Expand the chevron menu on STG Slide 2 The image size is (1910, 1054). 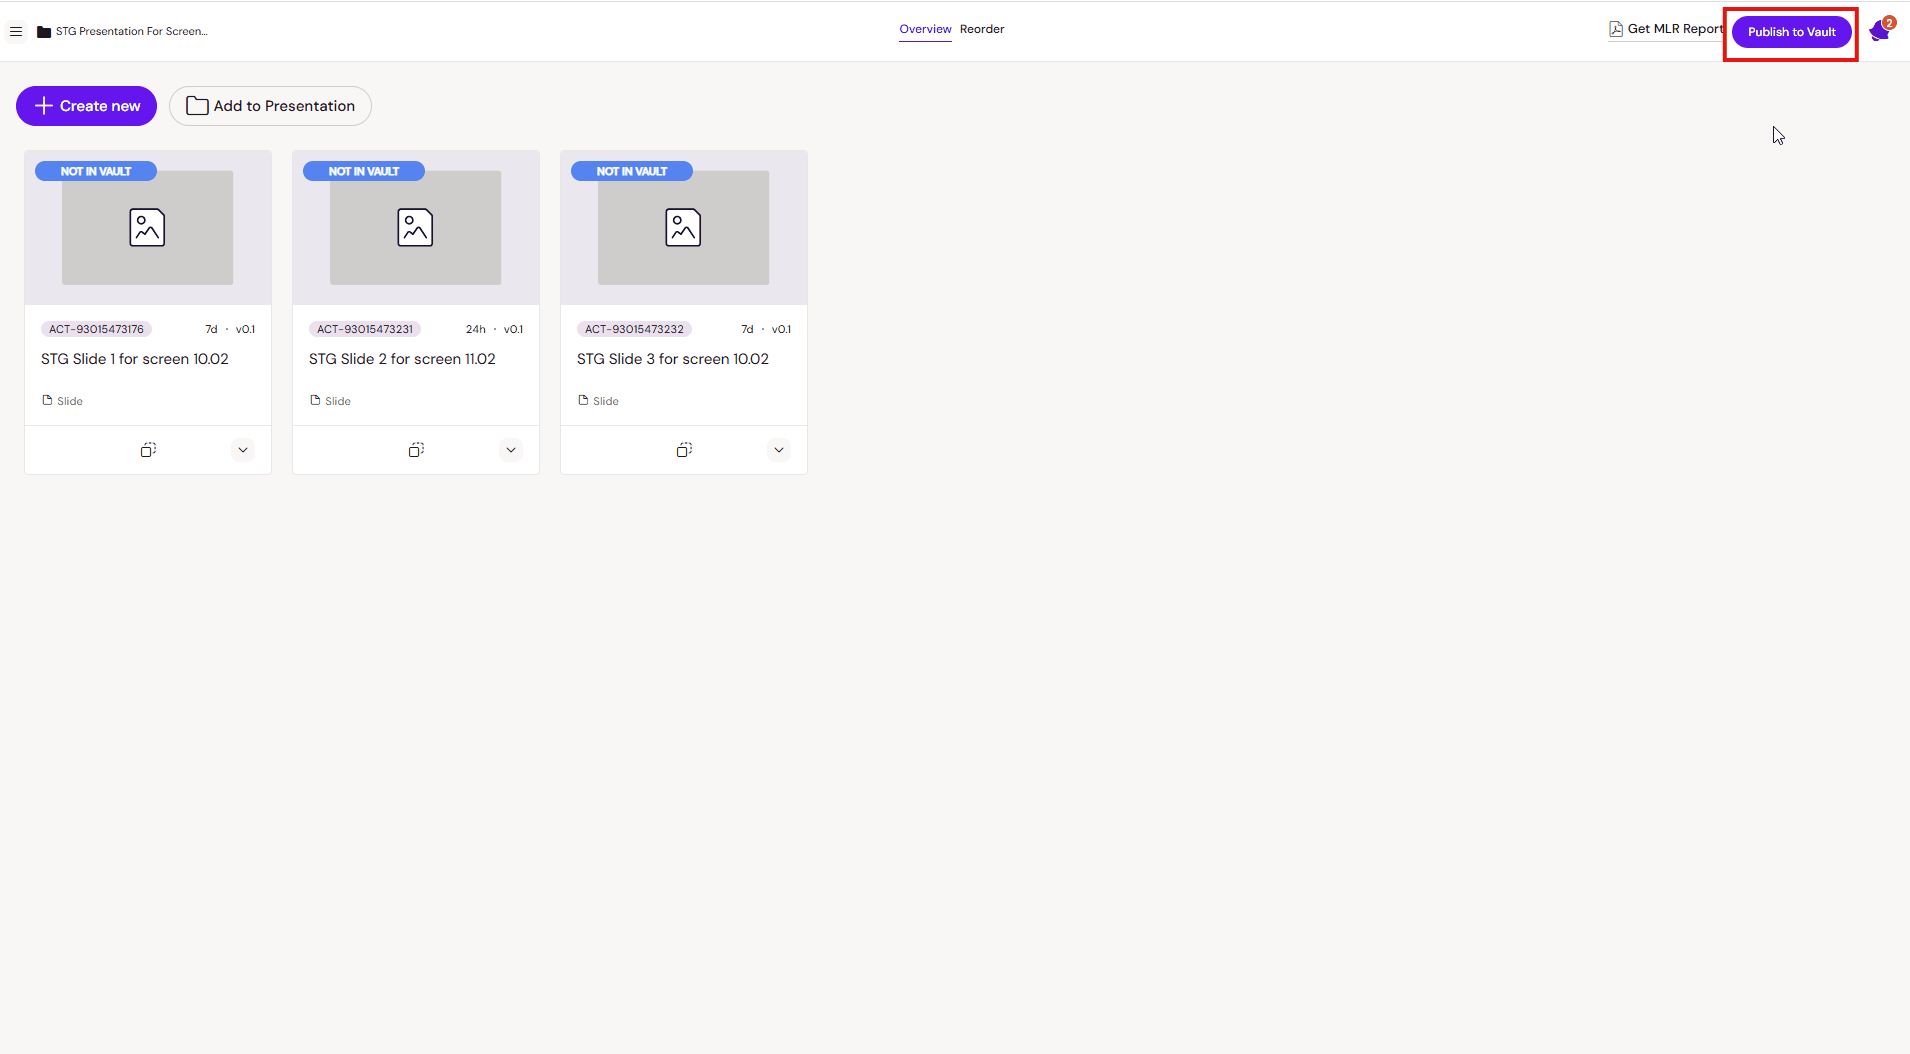511,450
